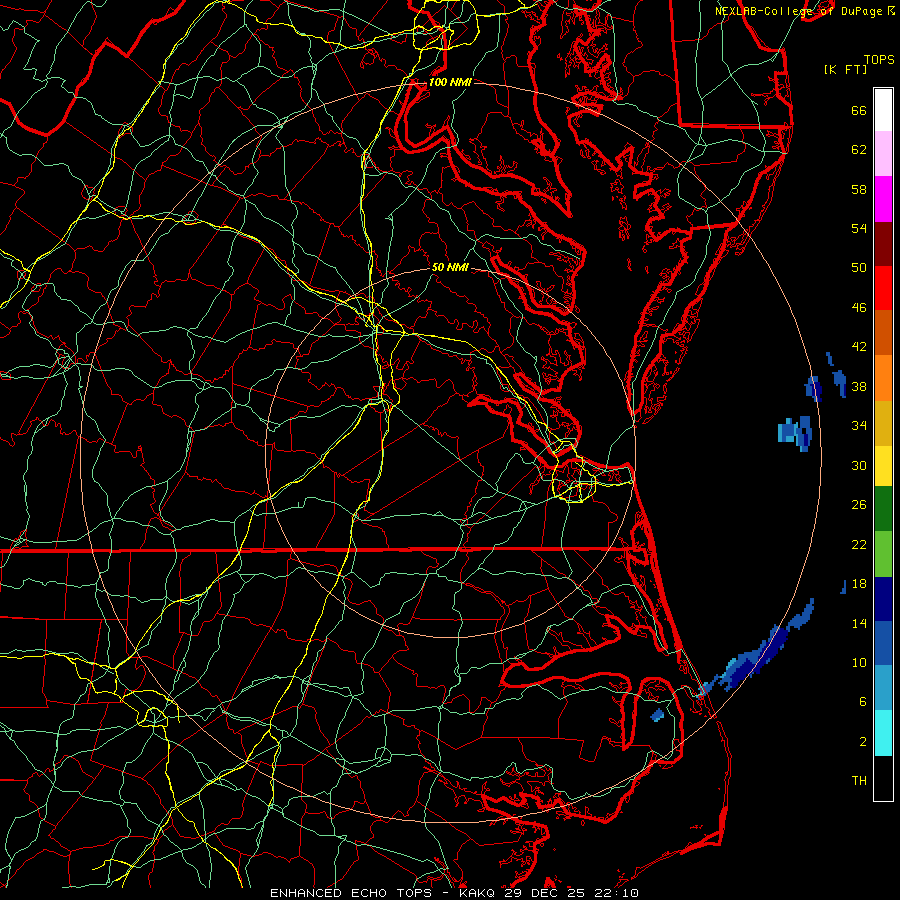Click the medium blue legend swatch

point(883,643)
